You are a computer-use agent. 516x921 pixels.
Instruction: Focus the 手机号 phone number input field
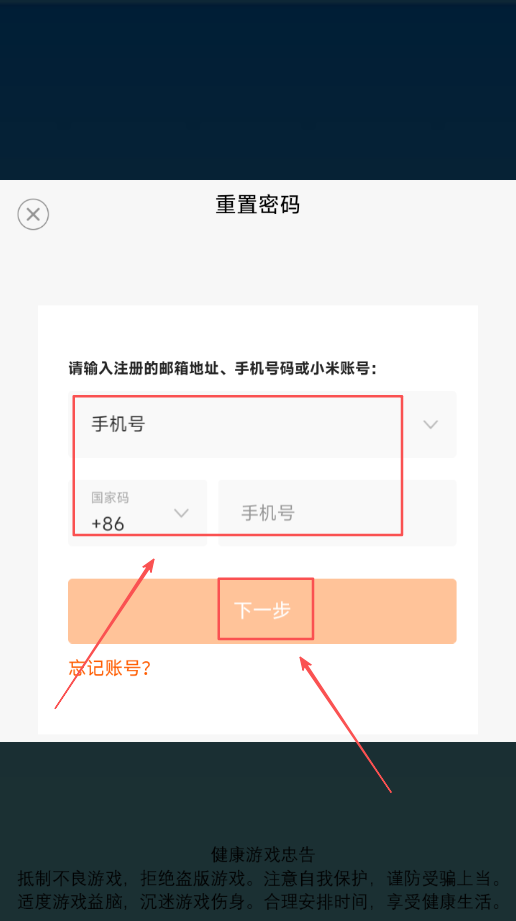[x=337, y=513]
